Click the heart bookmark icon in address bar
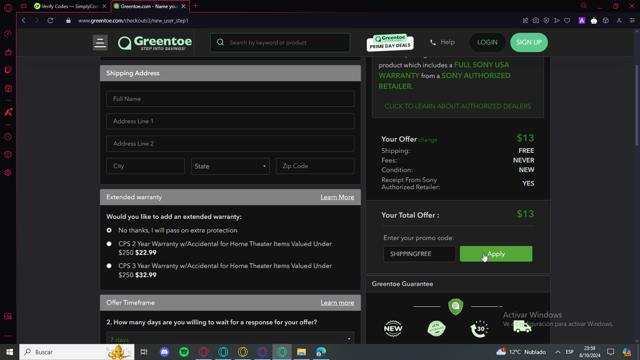This screenshot has width=640, height=360. [567, 20]
